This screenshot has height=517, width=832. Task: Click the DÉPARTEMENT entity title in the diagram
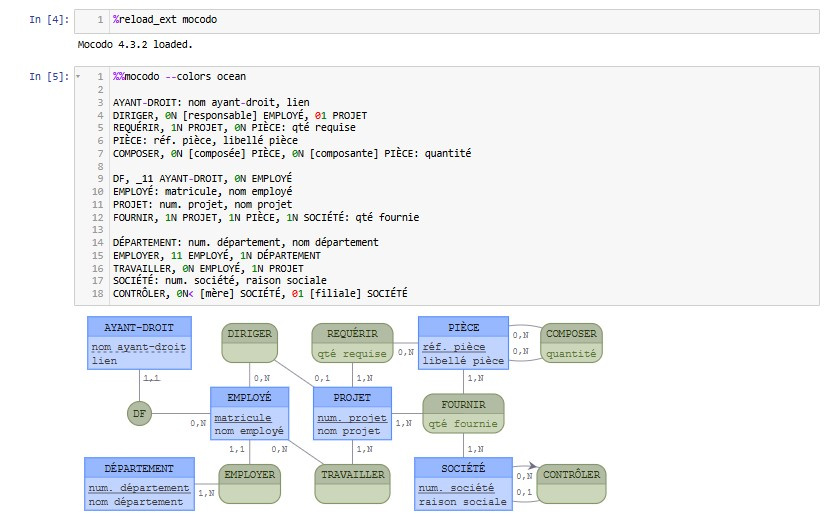coord(139,468)
